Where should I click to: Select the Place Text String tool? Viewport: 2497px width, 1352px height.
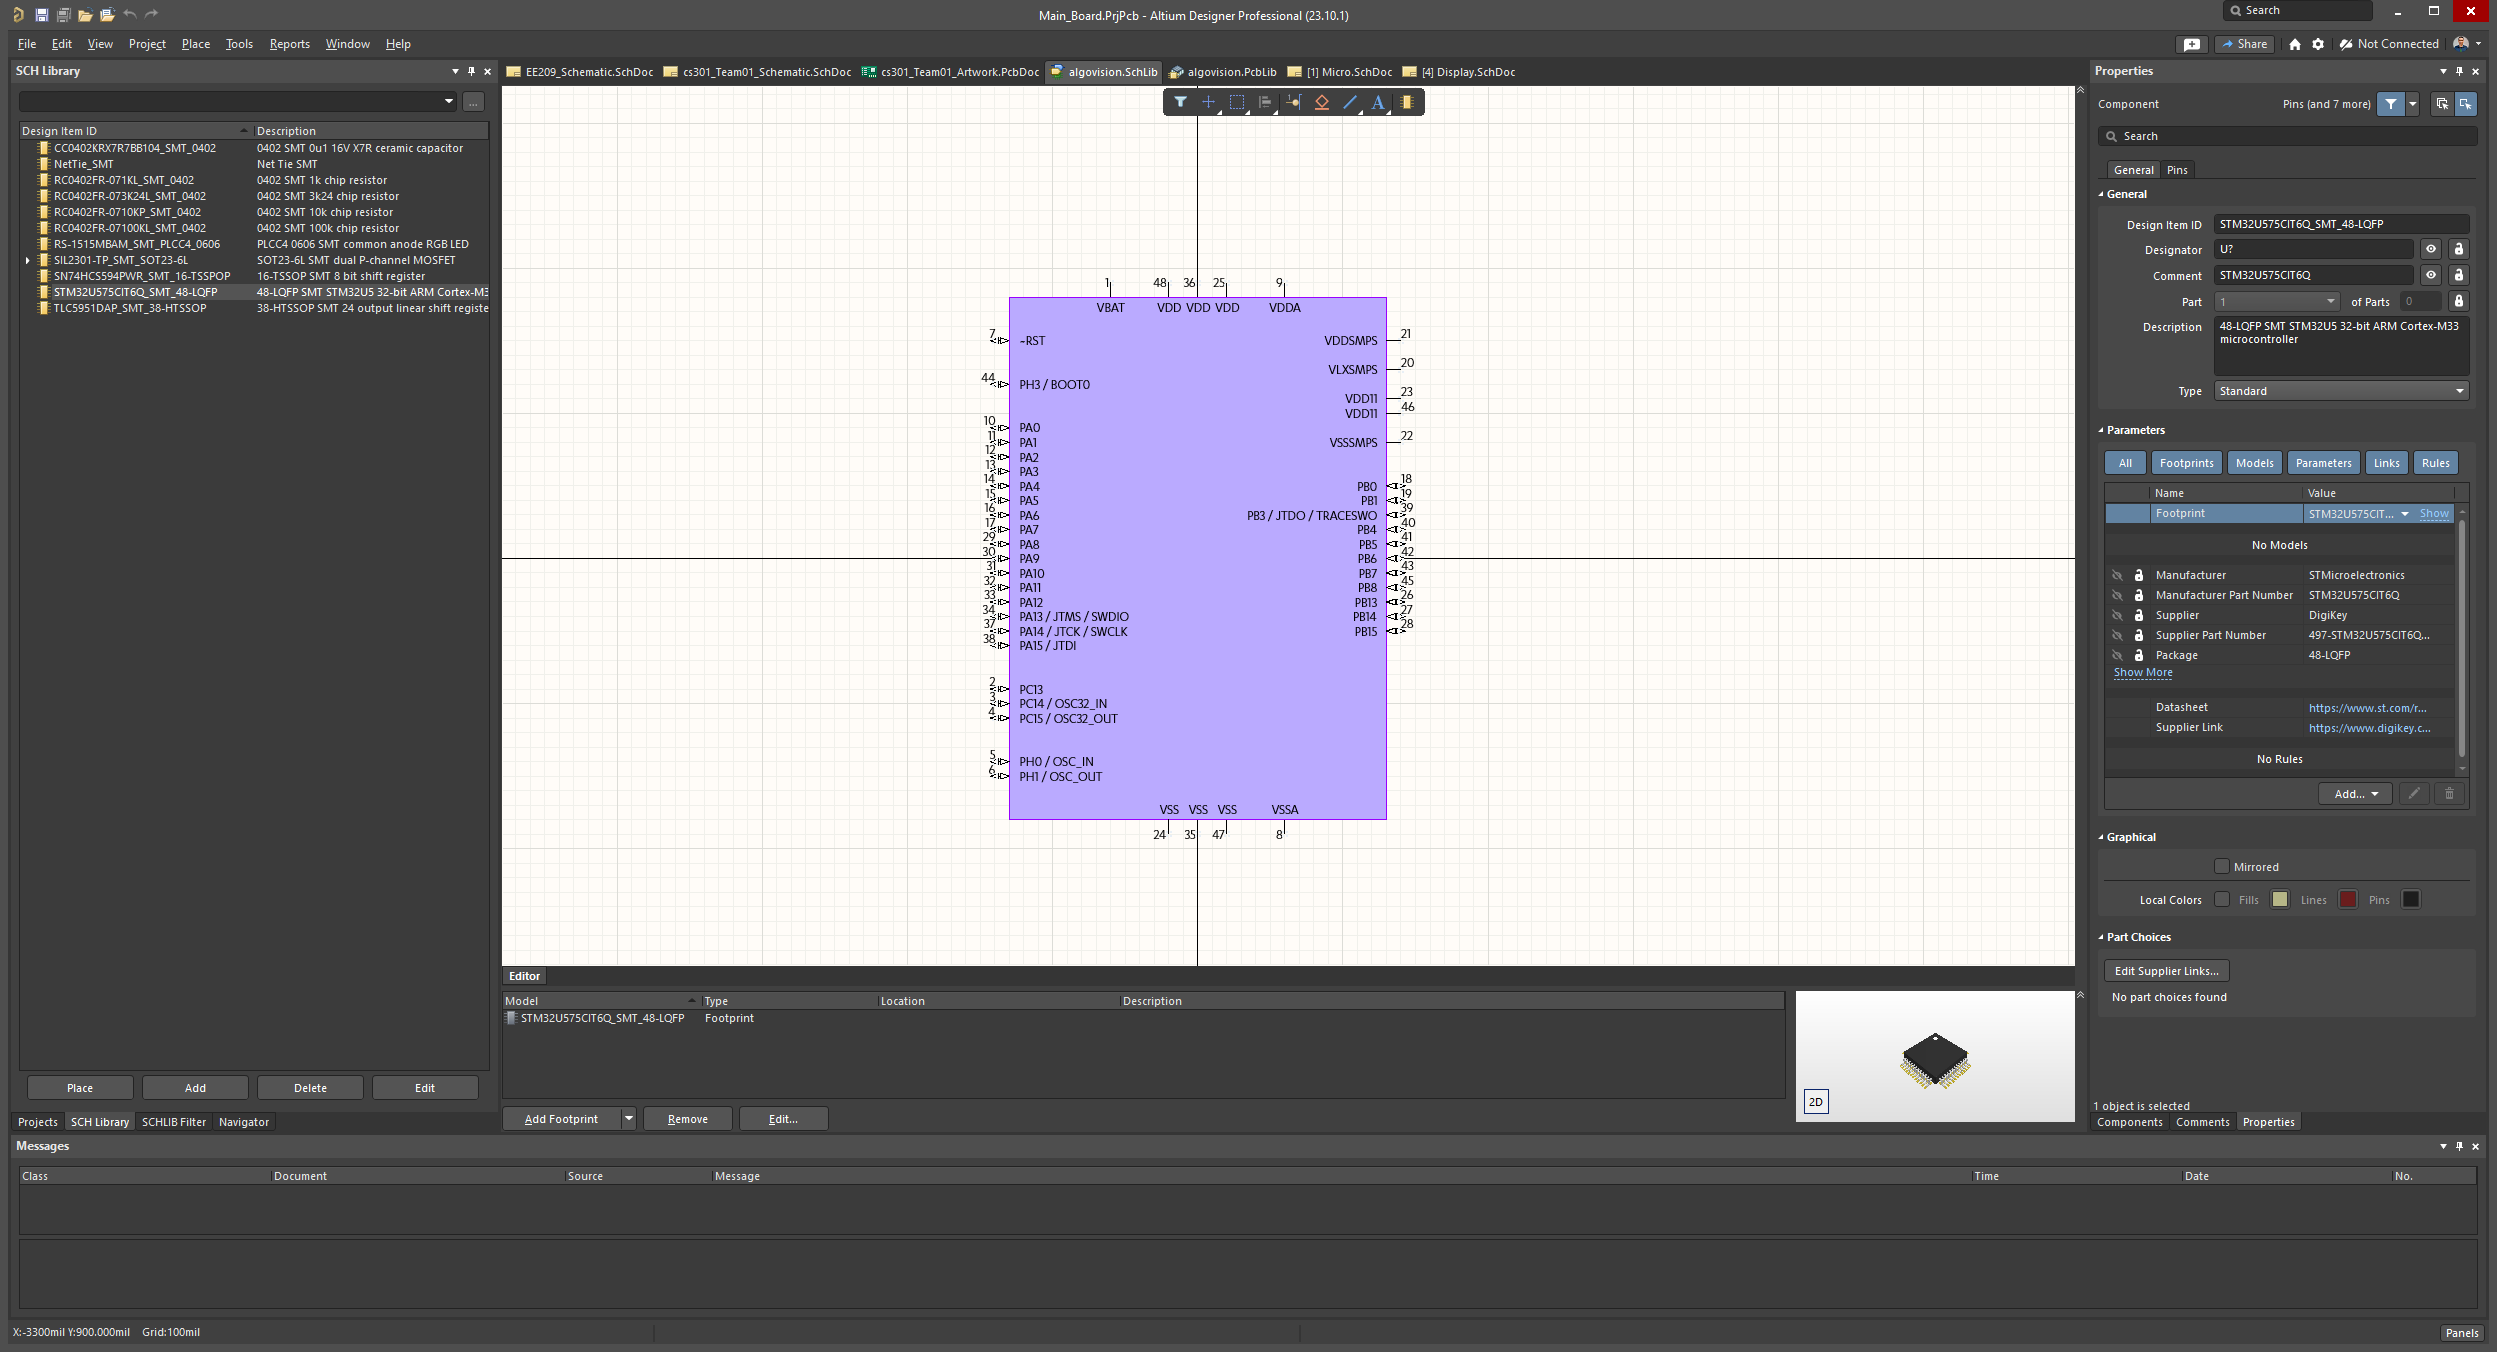point(1378,102)
